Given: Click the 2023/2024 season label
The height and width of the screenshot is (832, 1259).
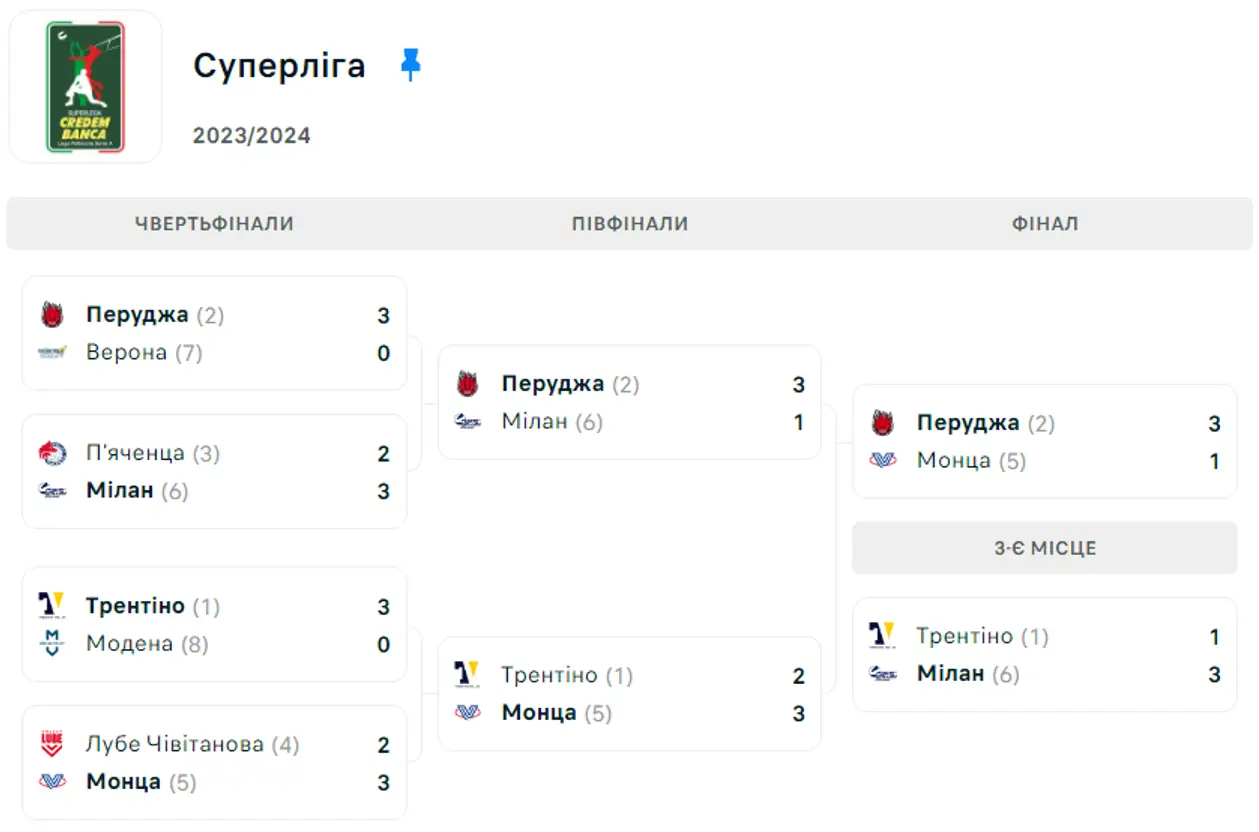Looking at the screenshot, I should pyautogui.click(x=252, y=136).
